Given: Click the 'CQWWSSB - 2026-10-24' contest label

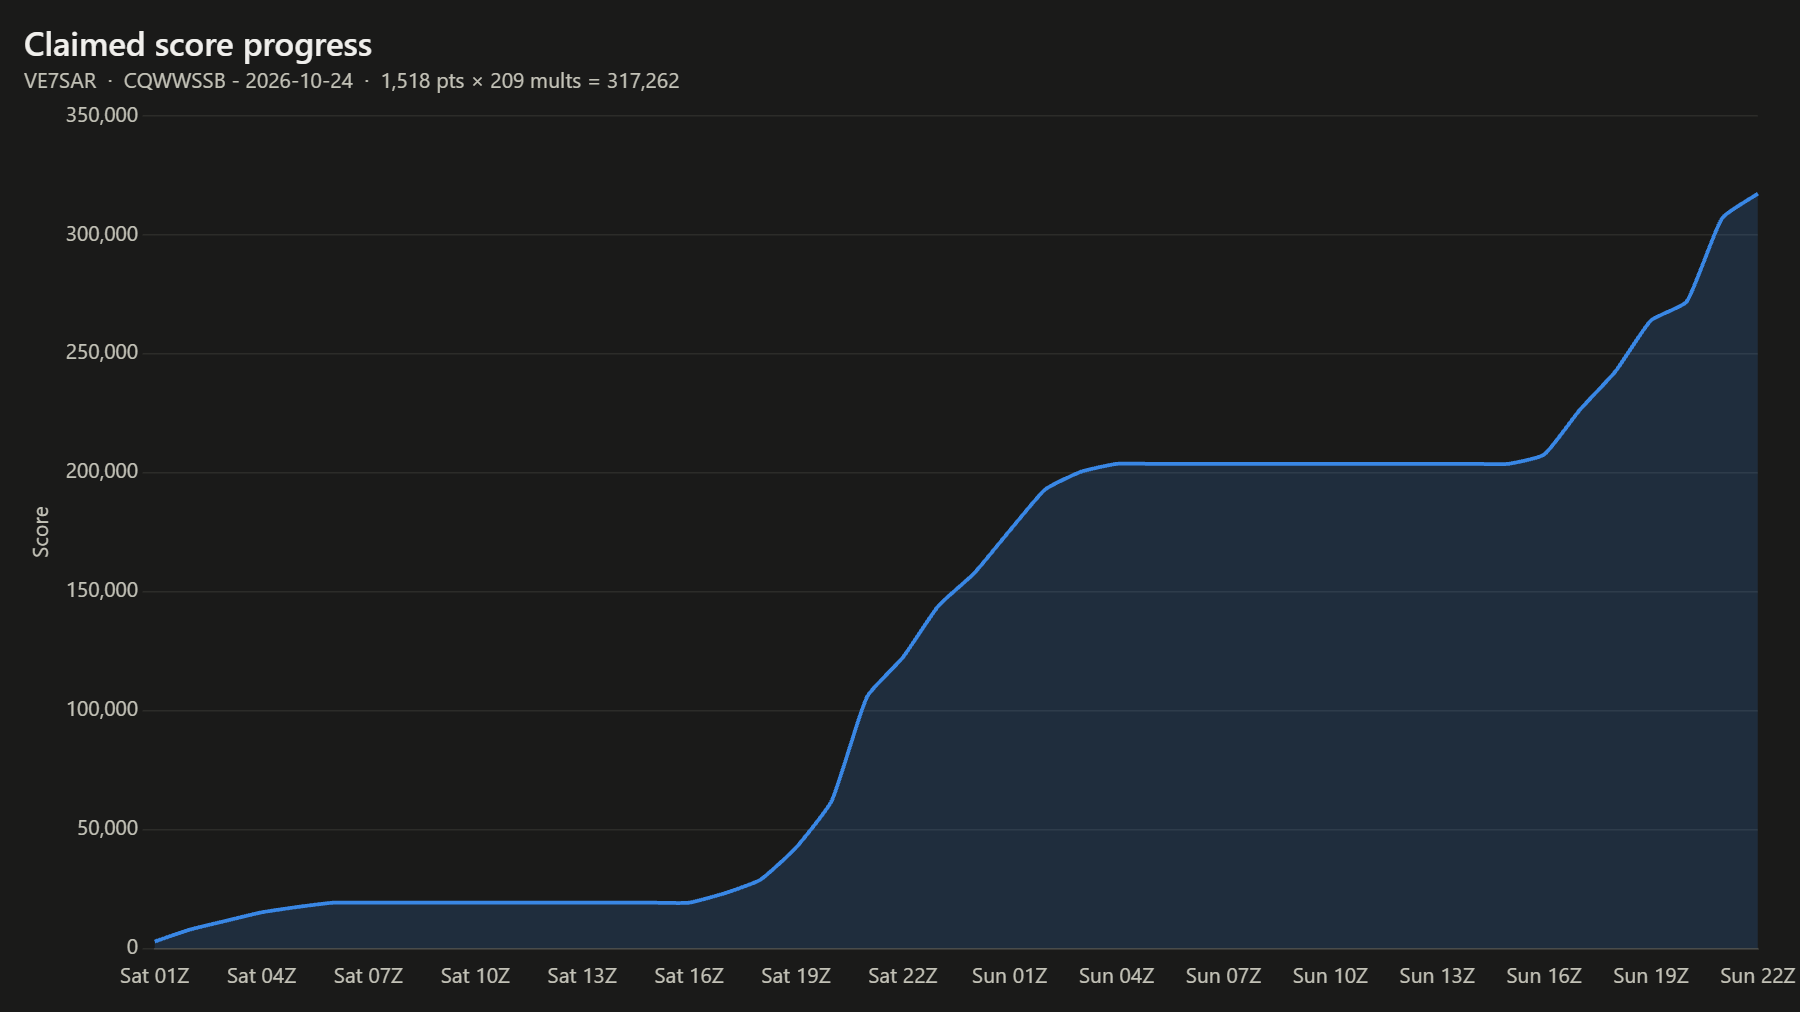Looking at the screenshot, I should [238, 81].
